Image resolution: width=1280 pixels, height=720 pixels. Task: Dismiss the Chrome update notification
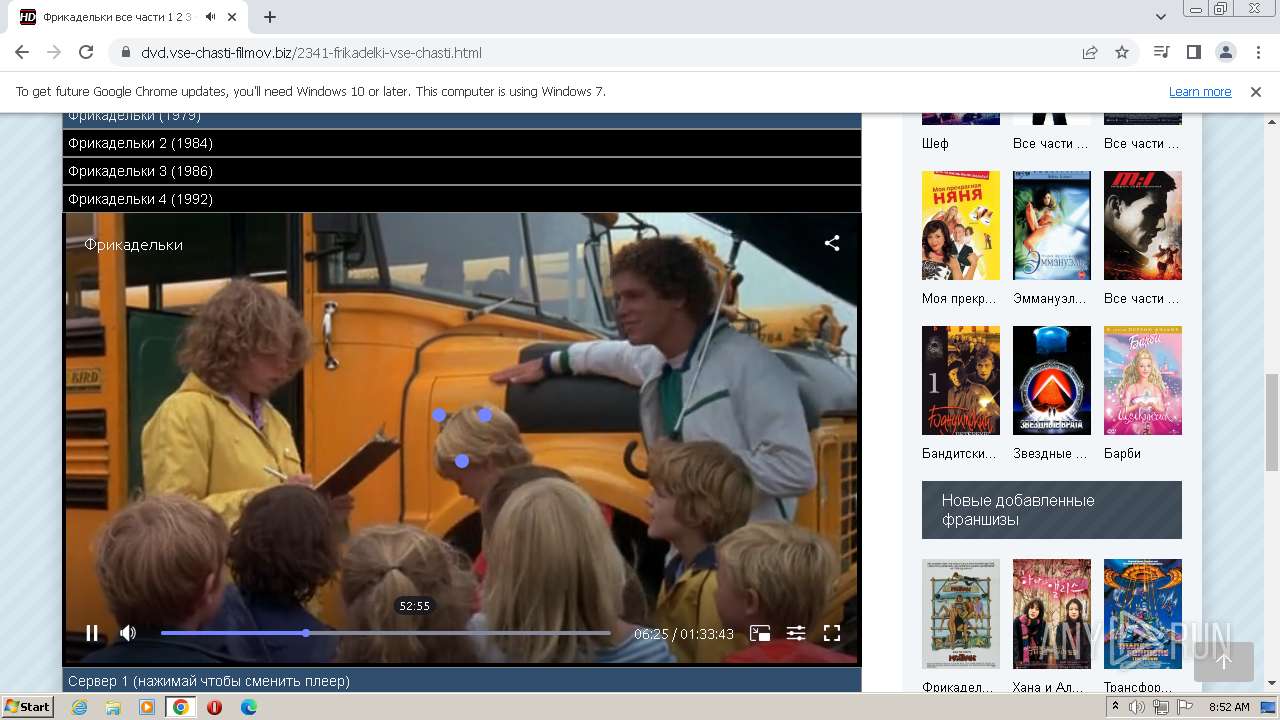[x=1256, y=92]
